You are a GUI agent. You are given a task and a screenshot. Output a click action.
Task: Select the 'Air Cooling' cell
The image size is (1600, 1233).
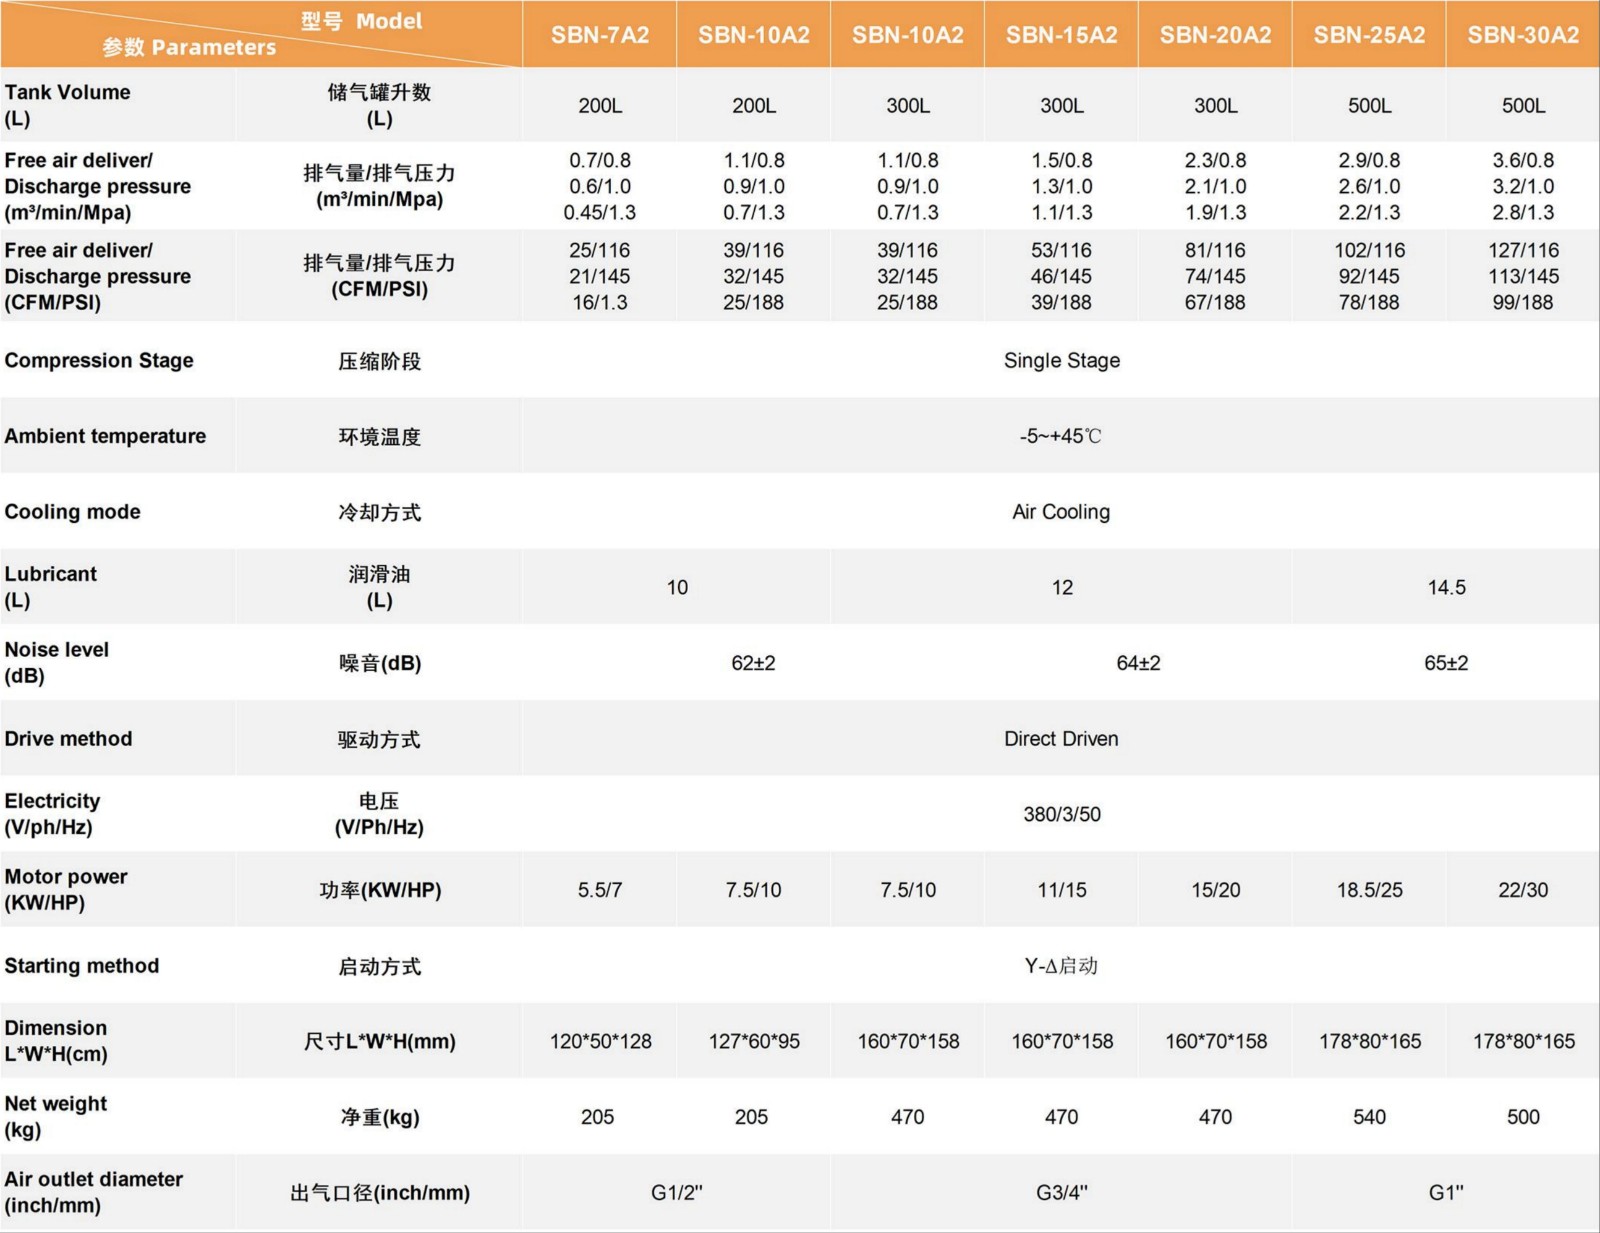click(x=1061, y=512)
